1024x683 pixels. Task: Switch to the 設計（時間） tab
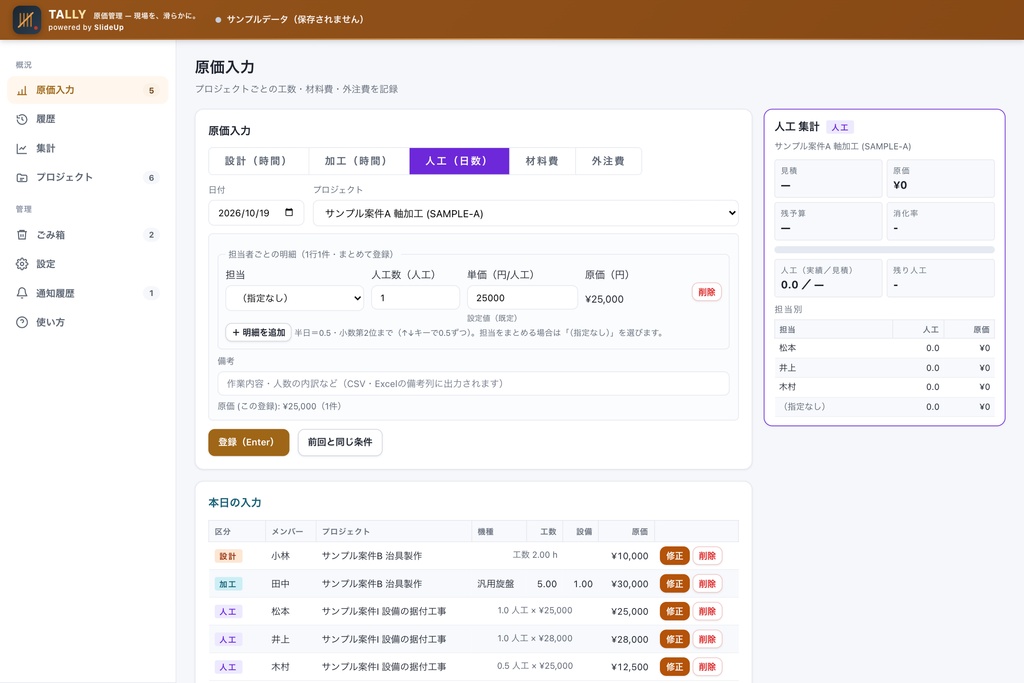pos(259,161)
